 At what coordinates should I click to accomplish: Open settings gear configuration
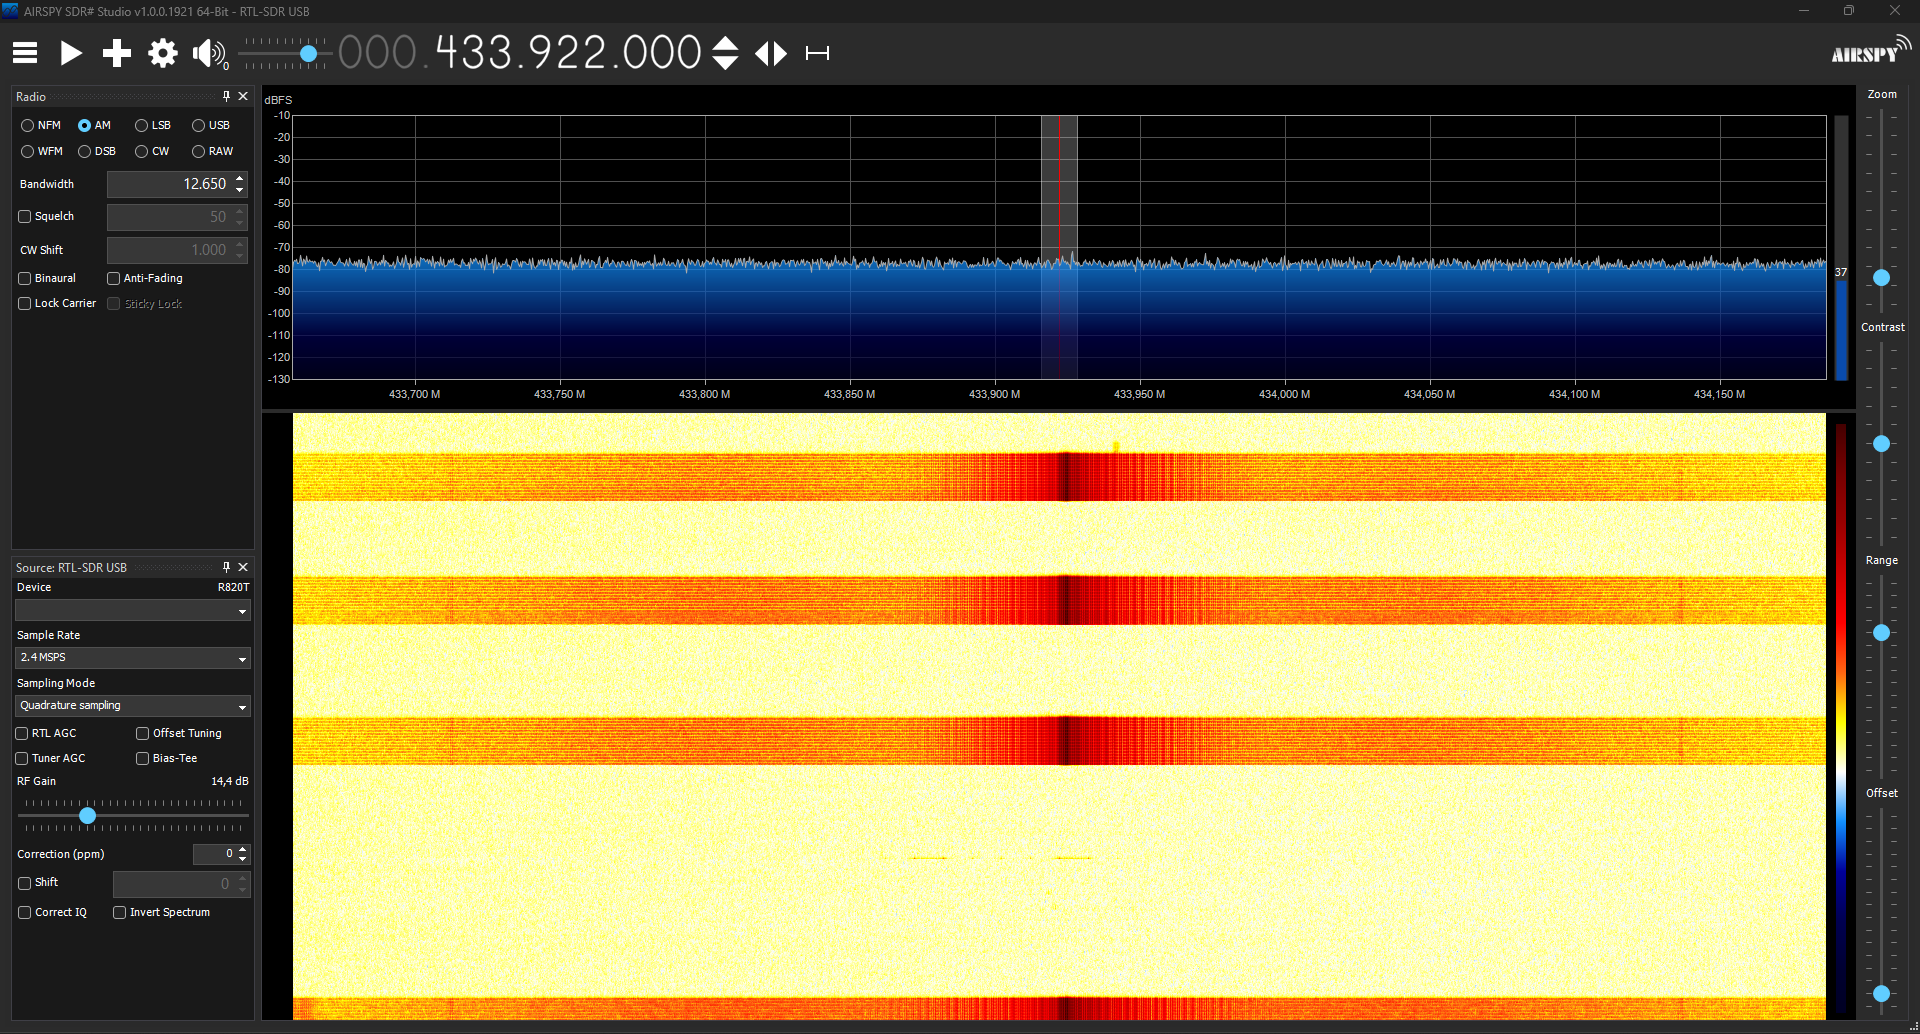click(x=162, y=53)
